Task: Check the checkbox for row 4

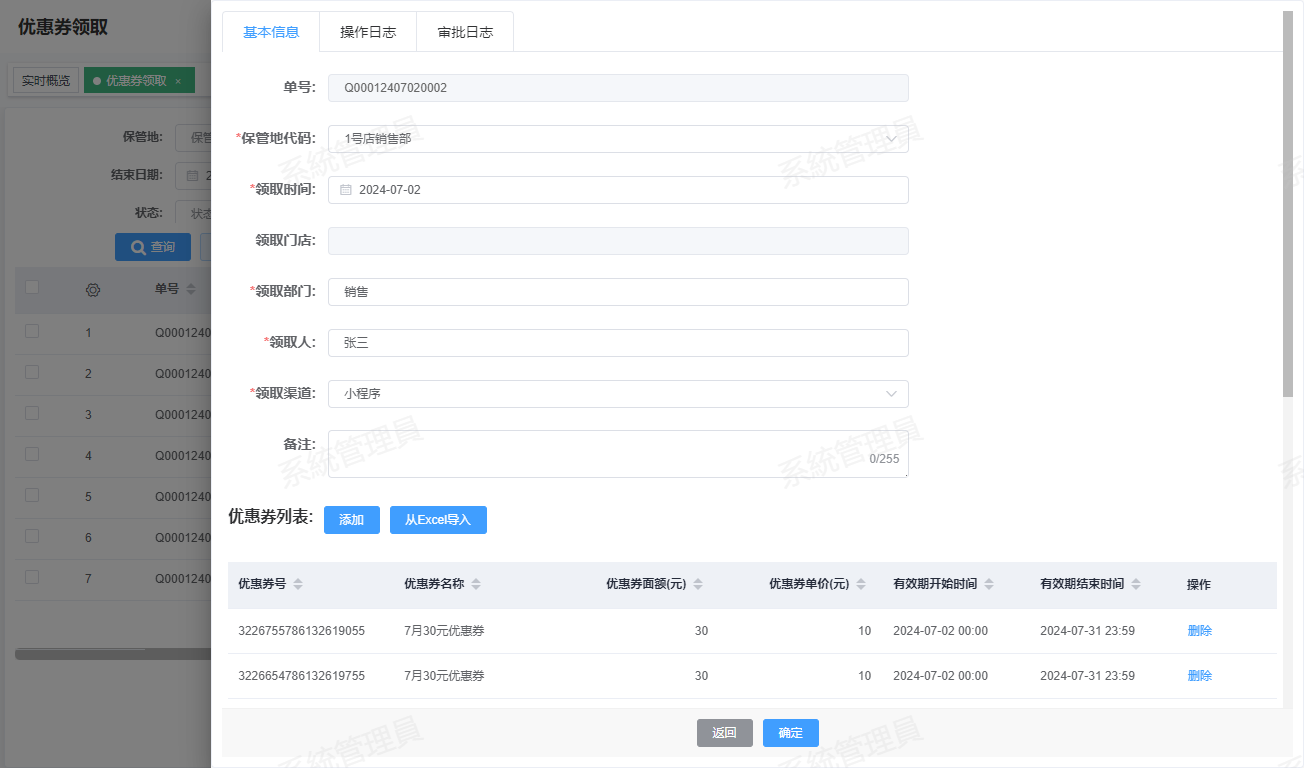Action: pos(32,454)
